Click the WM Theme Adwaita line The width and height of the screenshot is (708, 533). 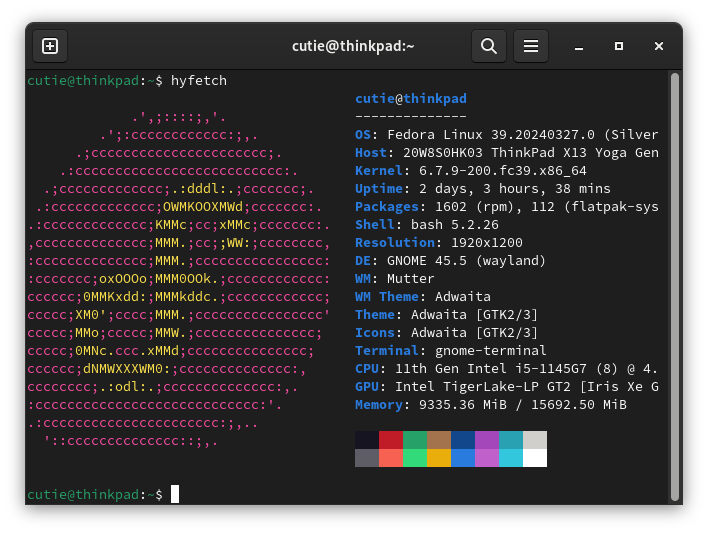pos(423,297)
